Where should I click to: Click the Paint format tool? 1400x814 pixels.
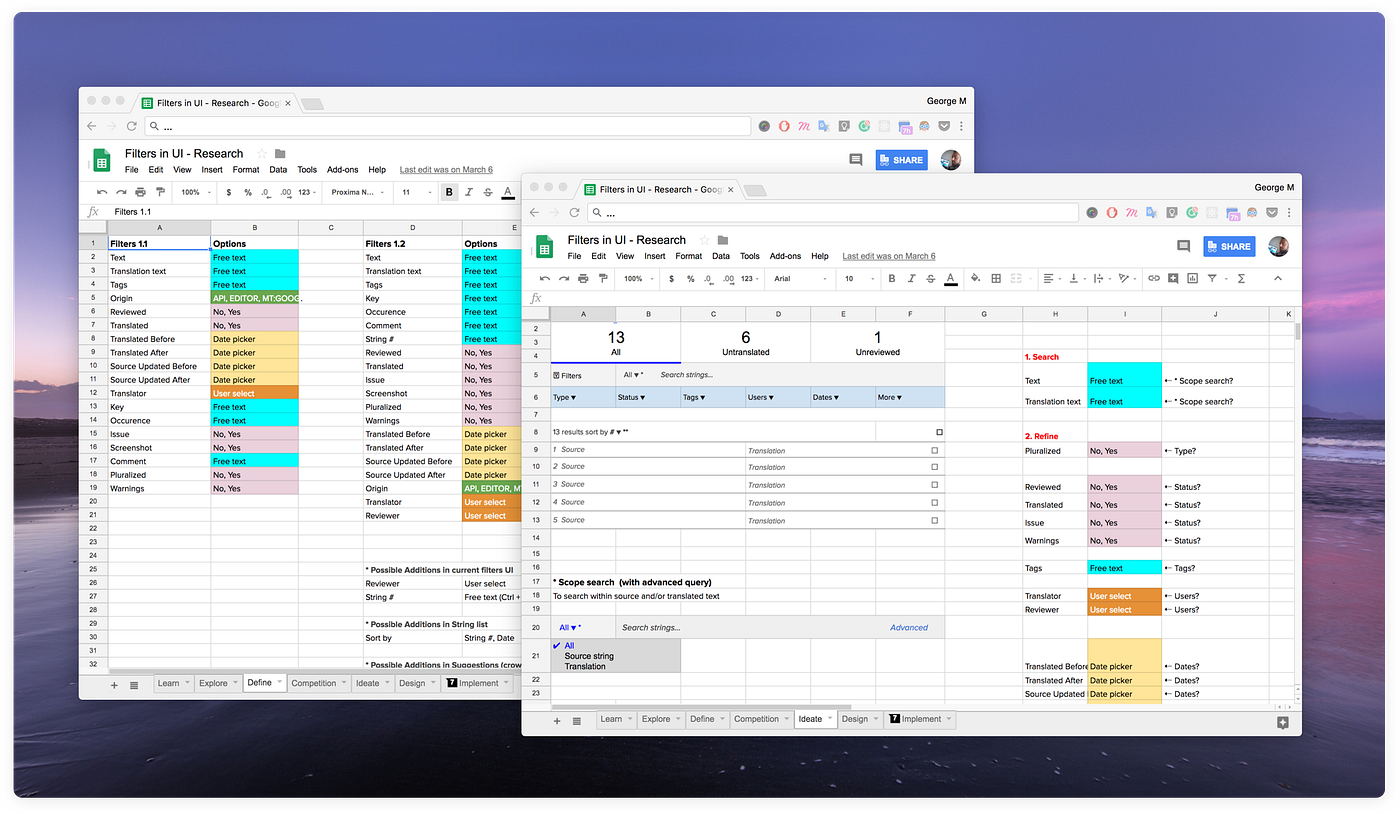point(604,278)
